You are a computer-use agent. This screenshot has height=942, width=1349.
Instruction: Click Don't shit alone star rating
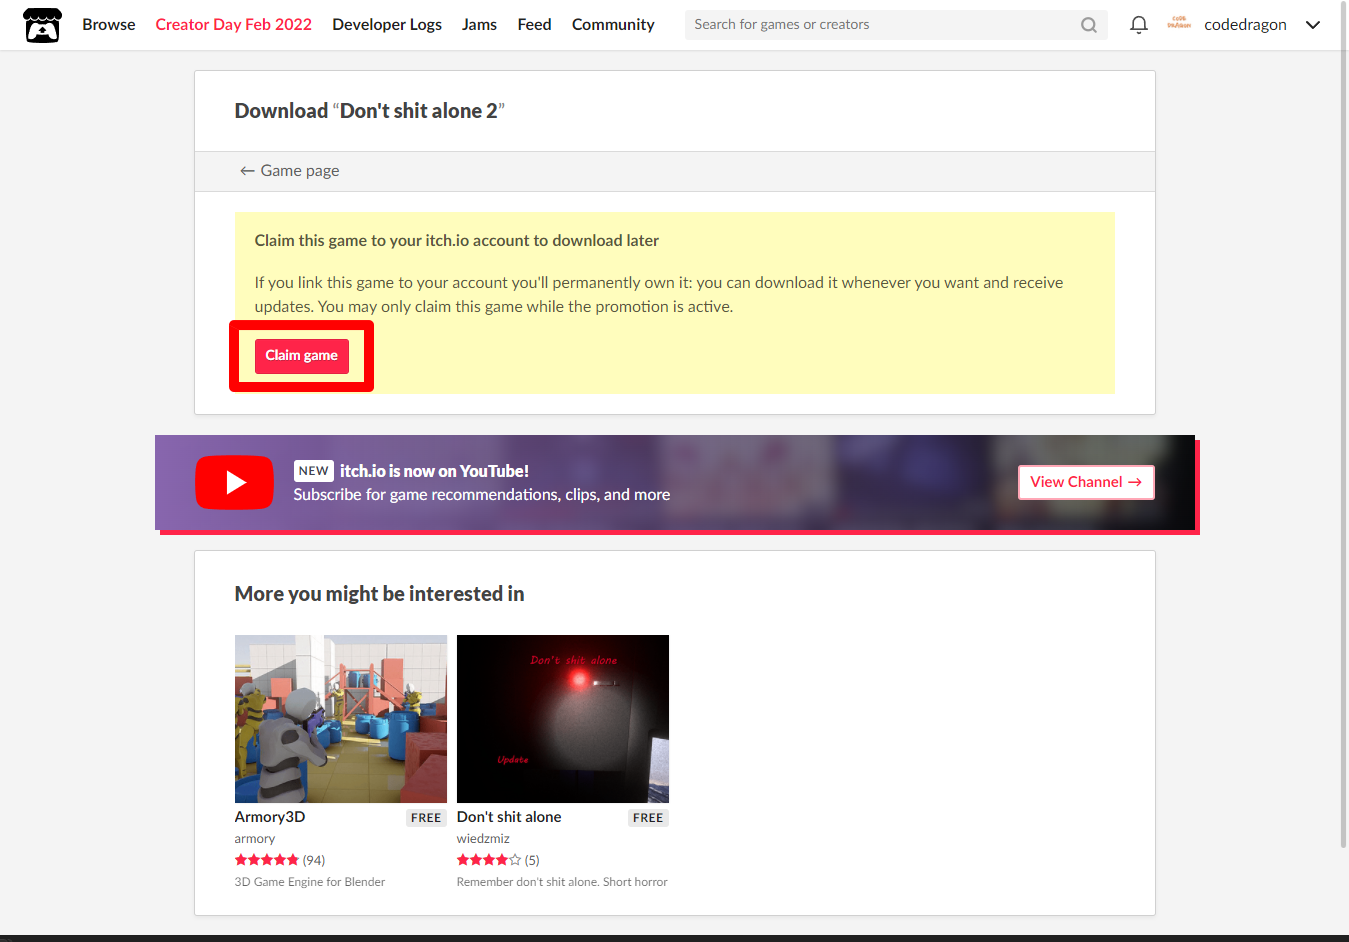[x=489, y=860]
